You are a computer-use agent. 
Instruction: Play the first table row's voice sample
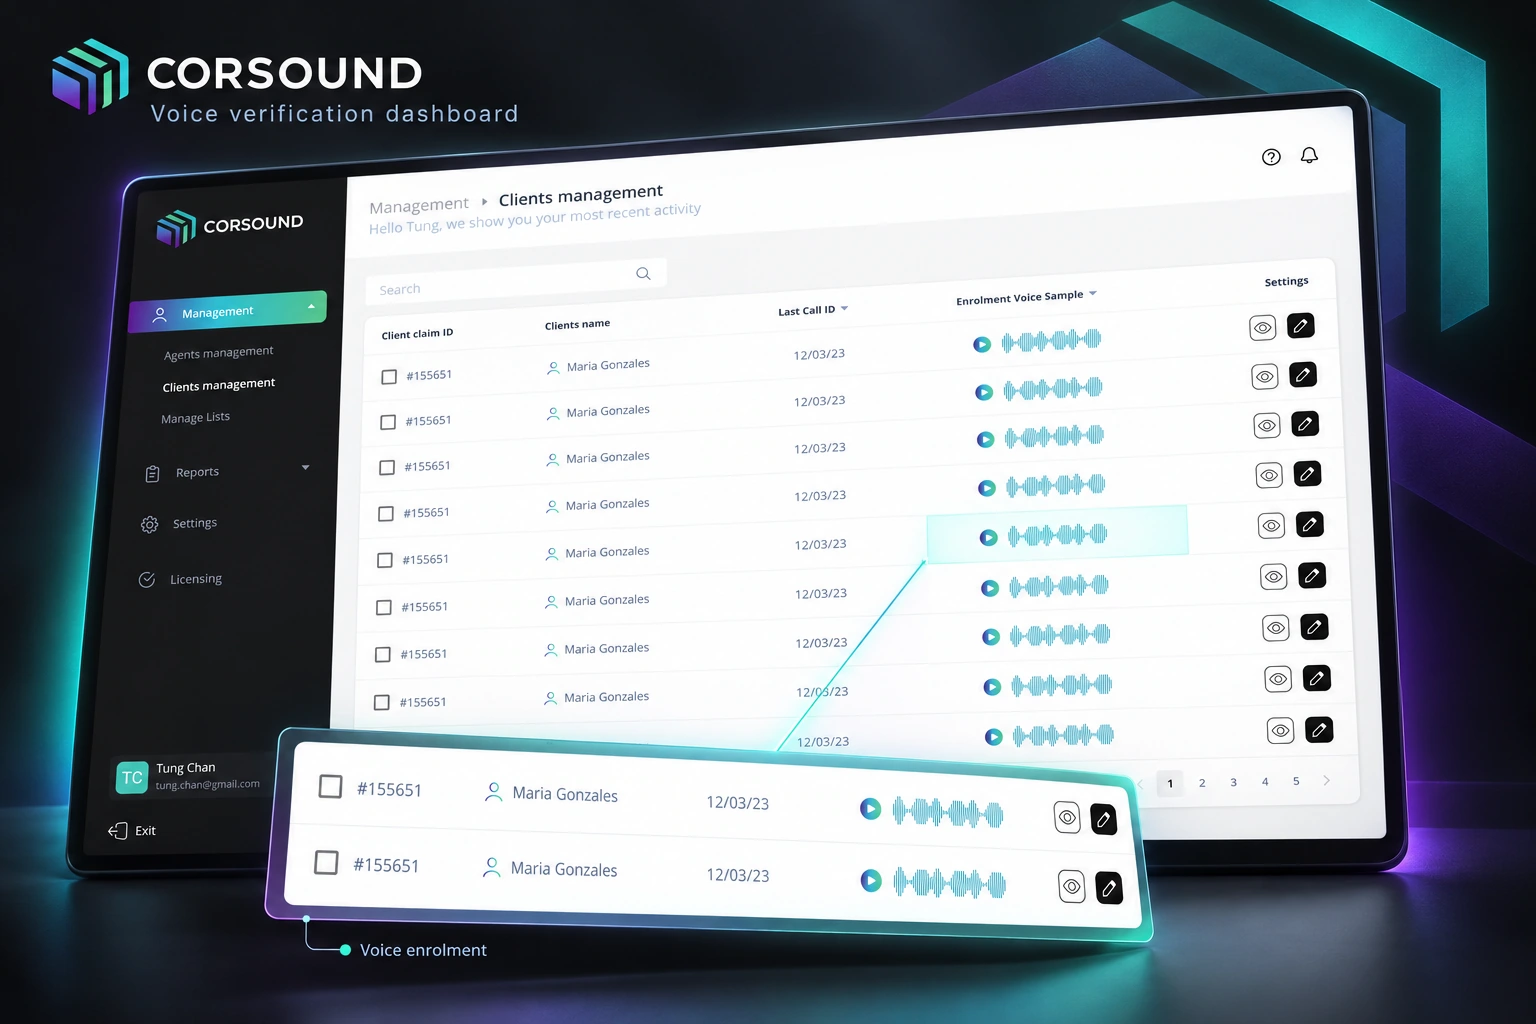pyautogui.click(x=982, y=344)
